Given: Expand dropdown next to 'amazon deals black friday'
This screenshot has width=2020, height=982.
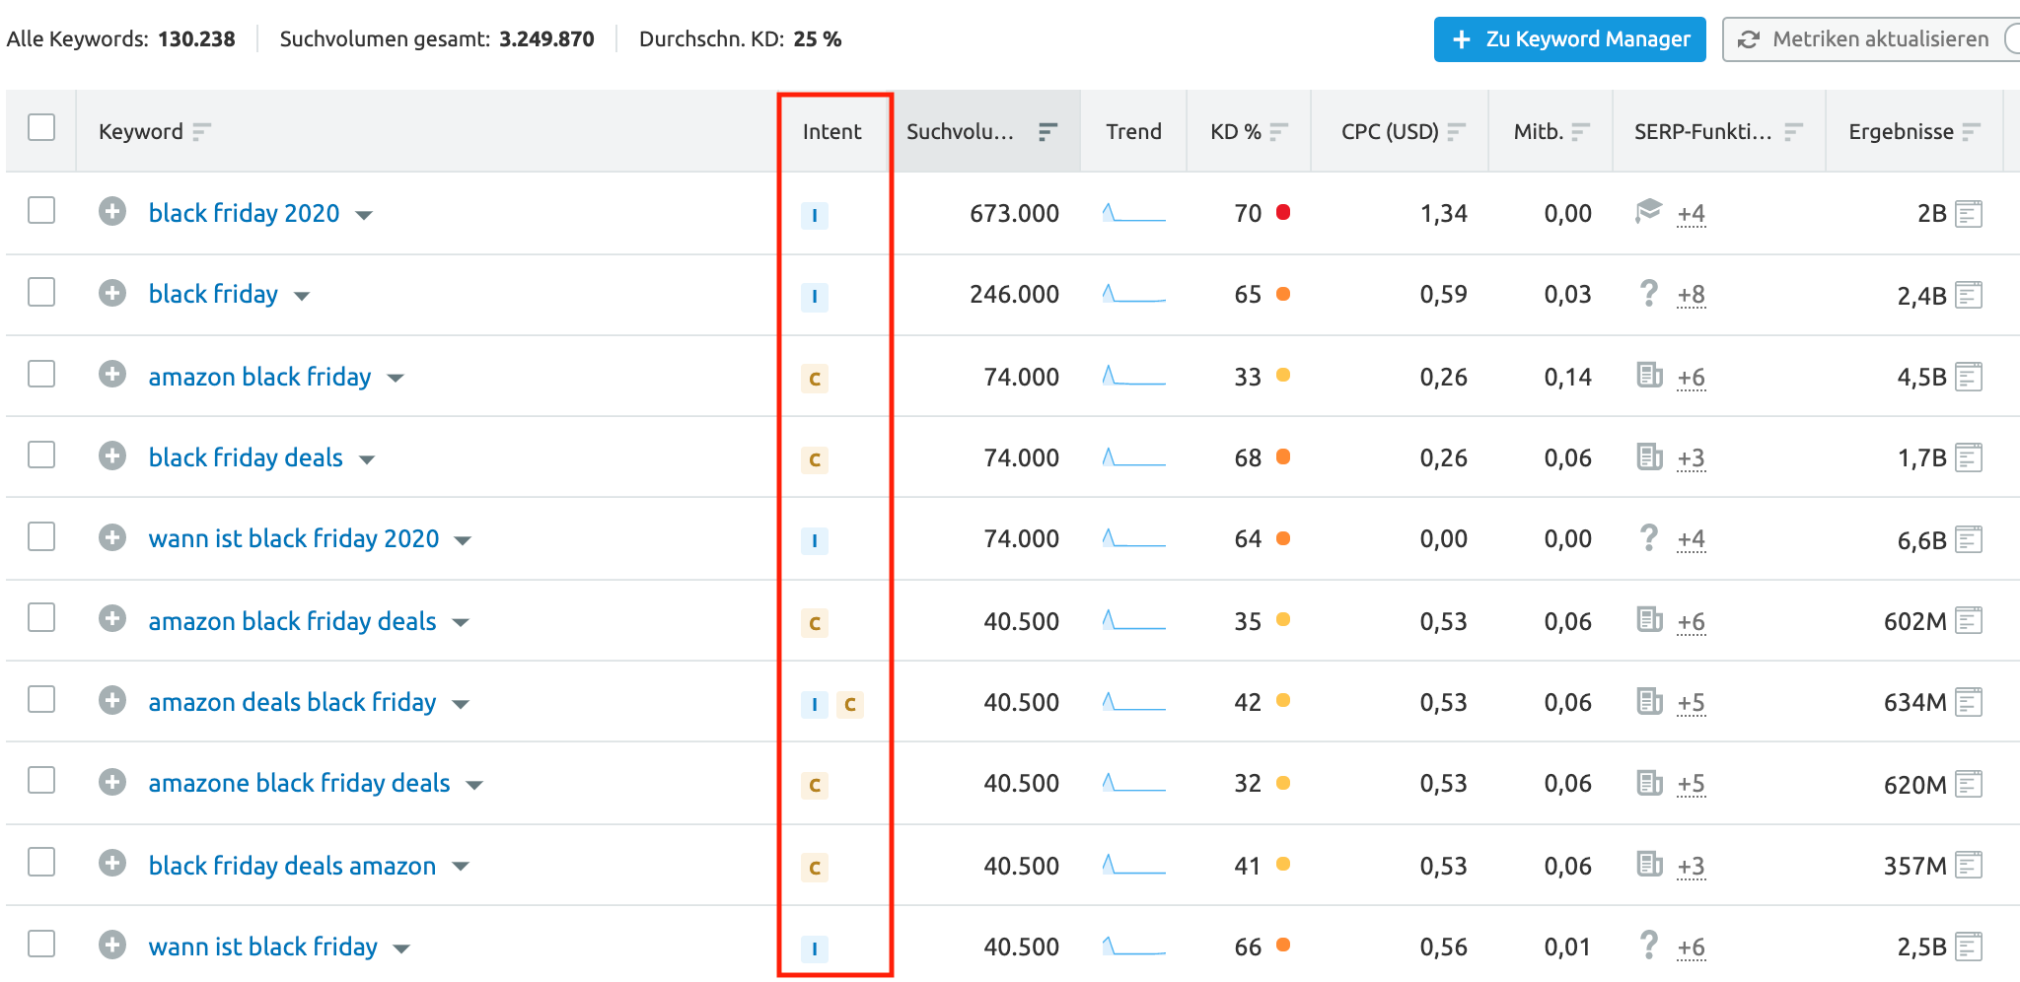Looking at the screenshot, I should 460,704.
